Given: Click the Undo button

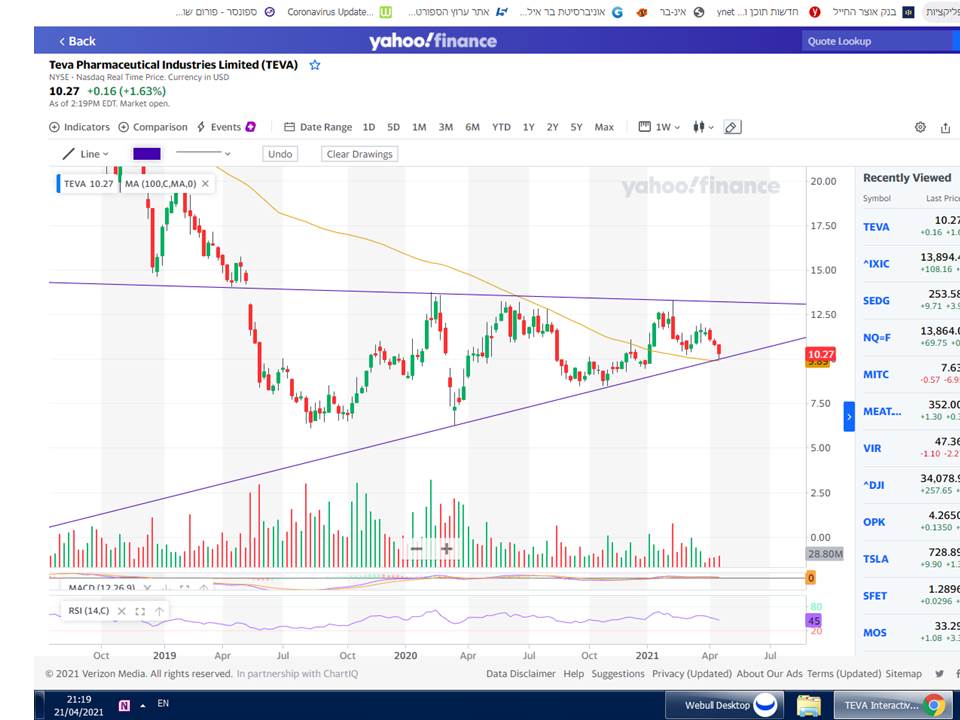Looking at the screenshot, I should pos(280,154).
